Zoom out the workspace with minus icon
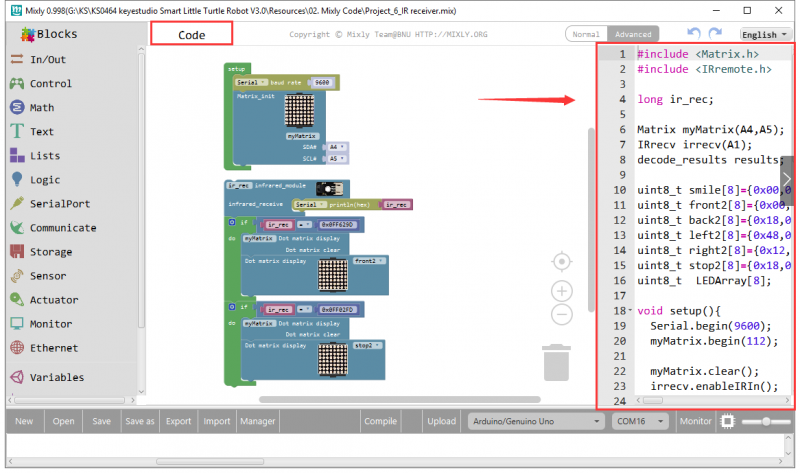This screenshot has height=473, width=800. tap(561, 314)
